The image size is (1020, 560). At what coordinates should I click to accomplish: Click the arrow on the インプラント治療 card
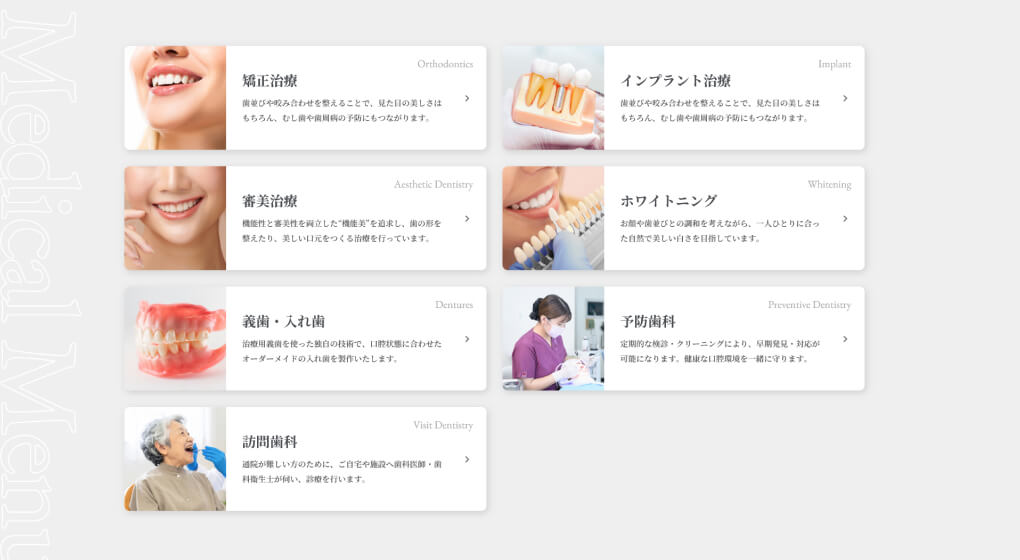845,98
